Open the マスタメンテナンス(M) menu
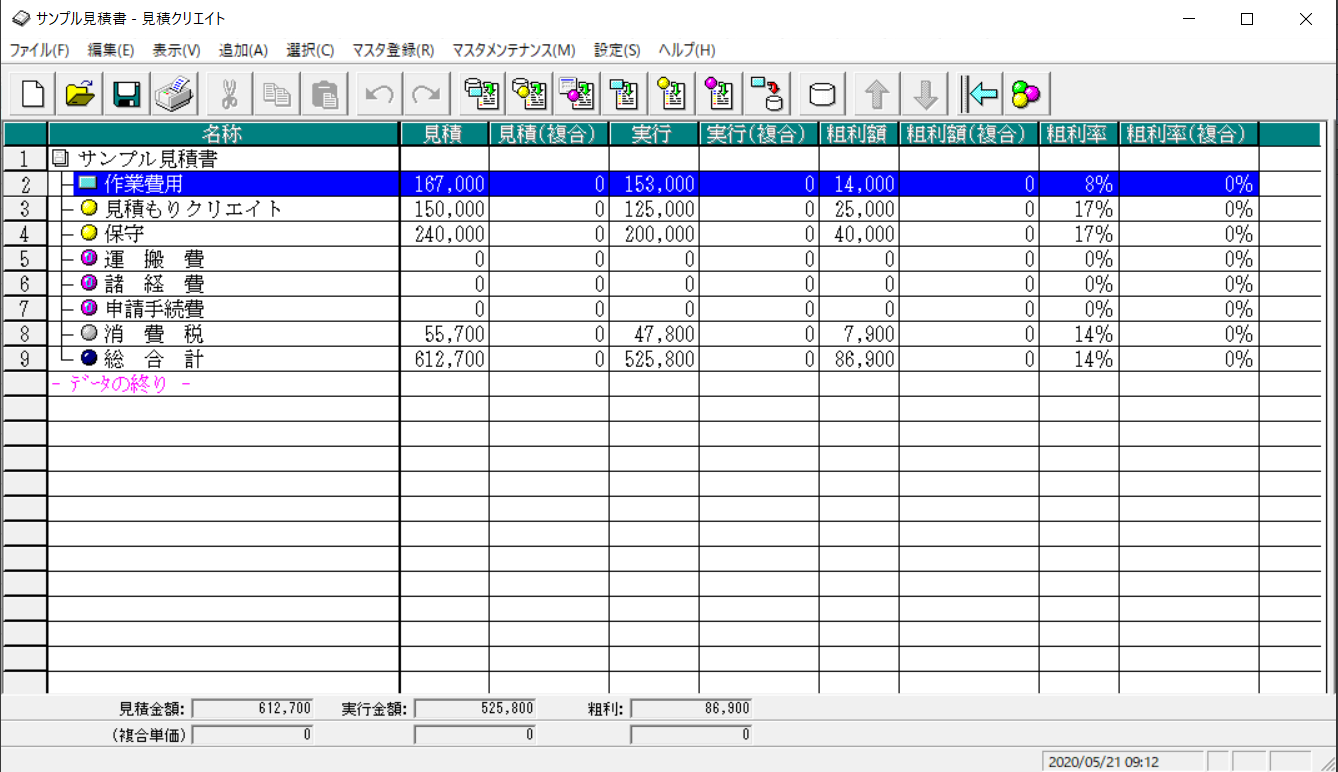 pyautogui.click(x=514, y=50)
